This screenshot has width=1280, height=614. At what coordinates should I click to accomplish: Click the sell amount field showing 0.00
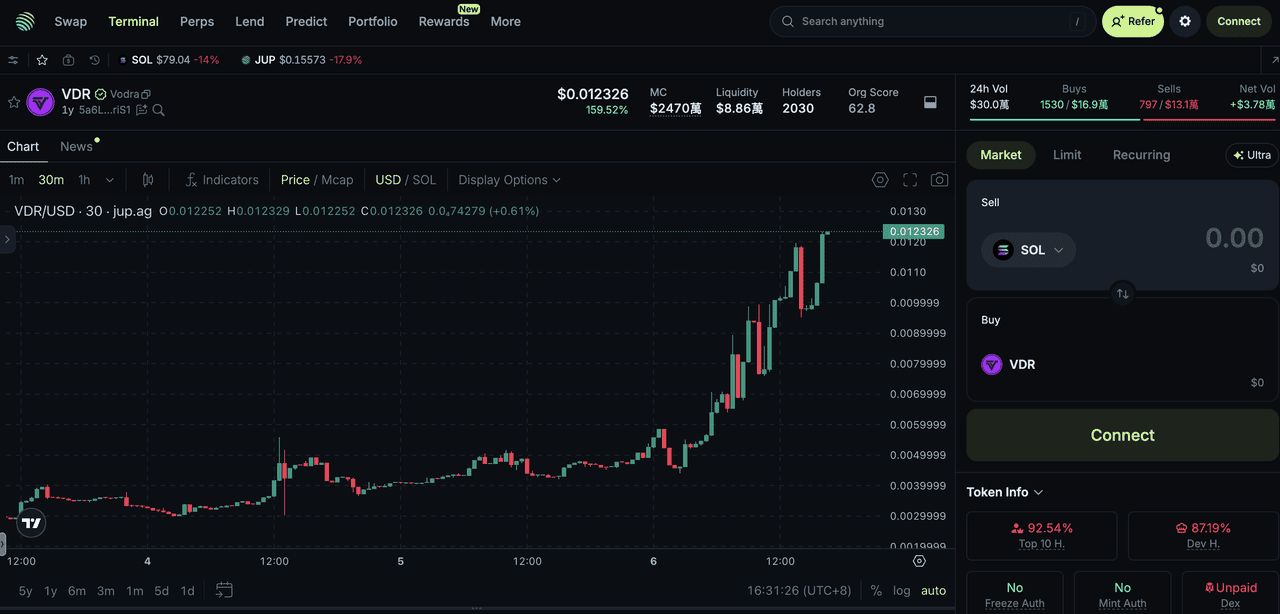(x=1234, y=238)
